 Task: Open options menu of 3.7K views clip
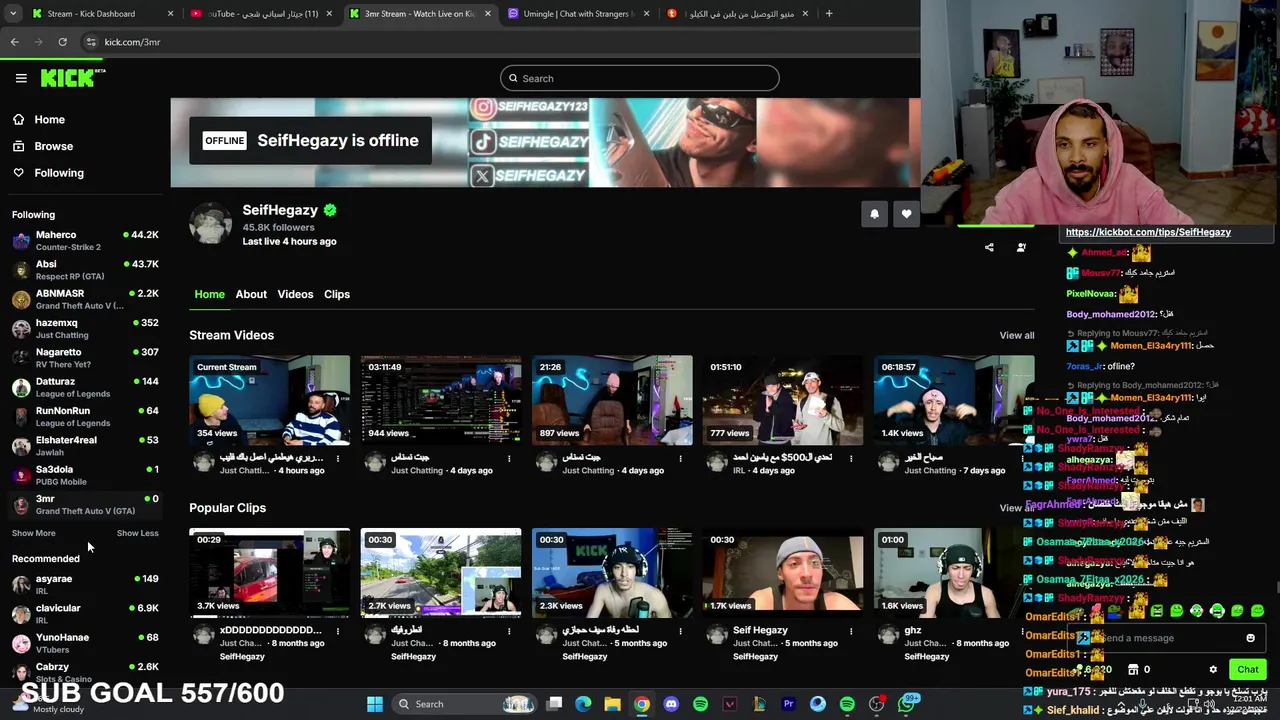[338, 632]
